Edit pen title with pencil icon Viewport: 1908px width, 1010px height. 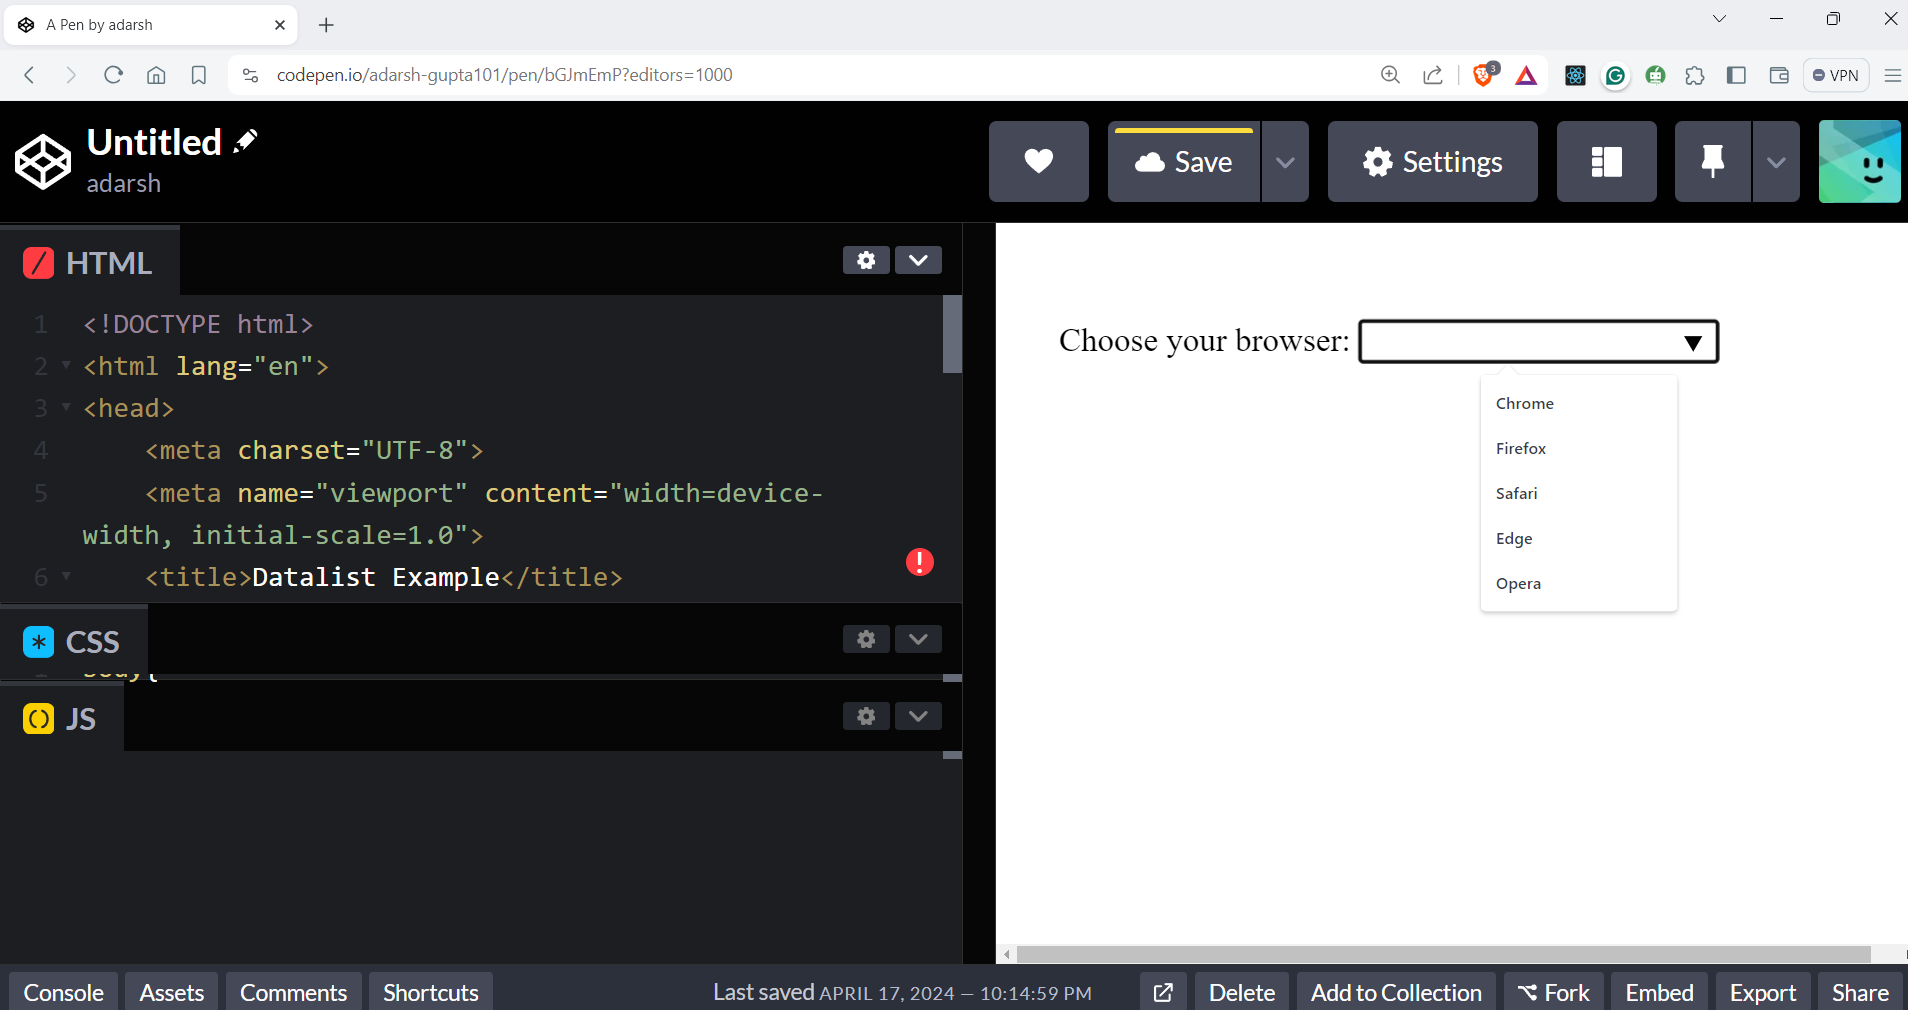(x=245, y=142)
